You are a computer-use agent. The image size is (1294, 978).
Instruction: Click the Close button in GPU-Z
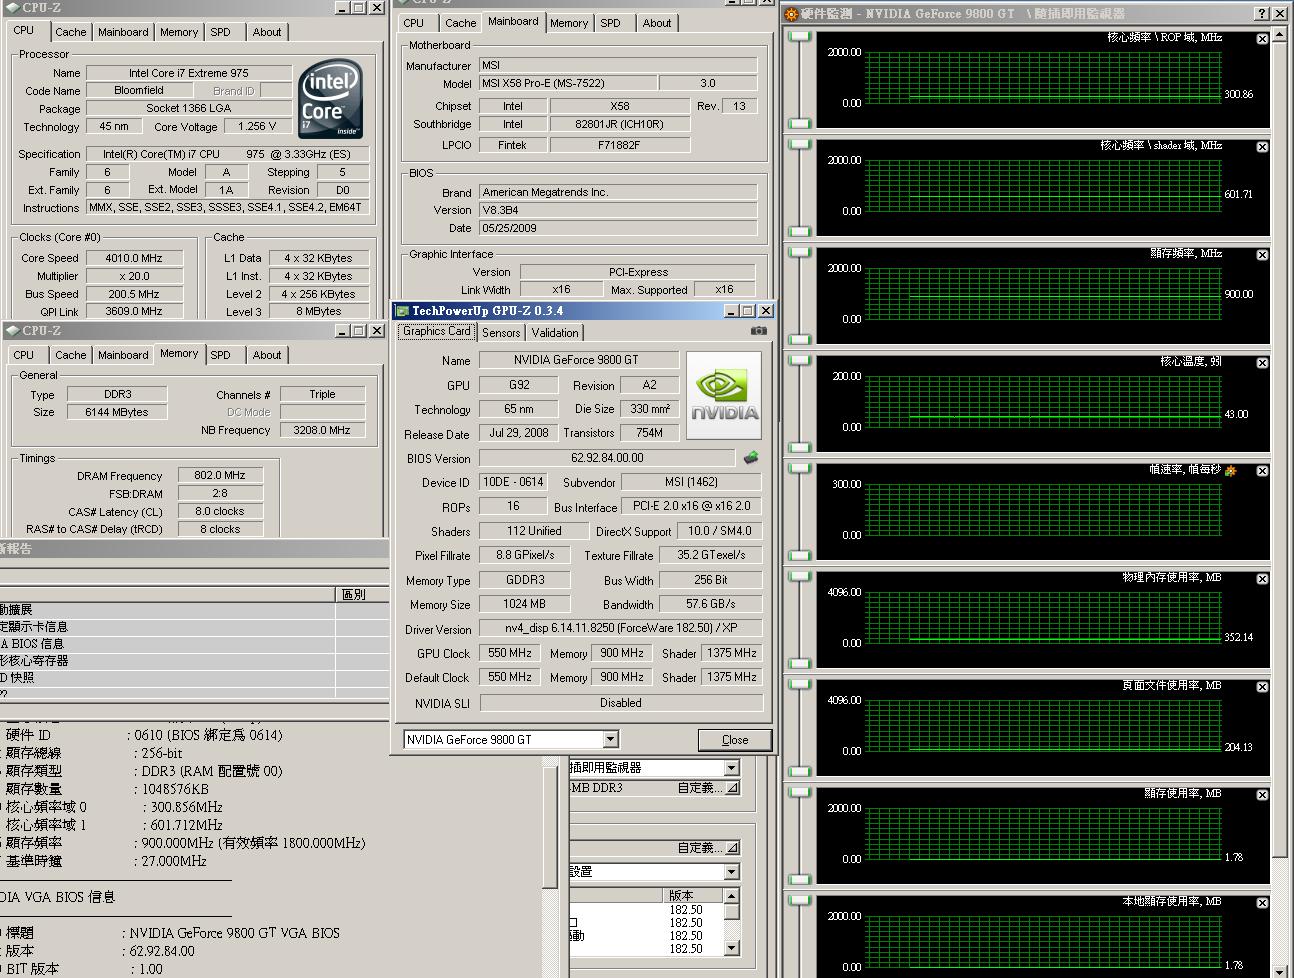[735, 740]
